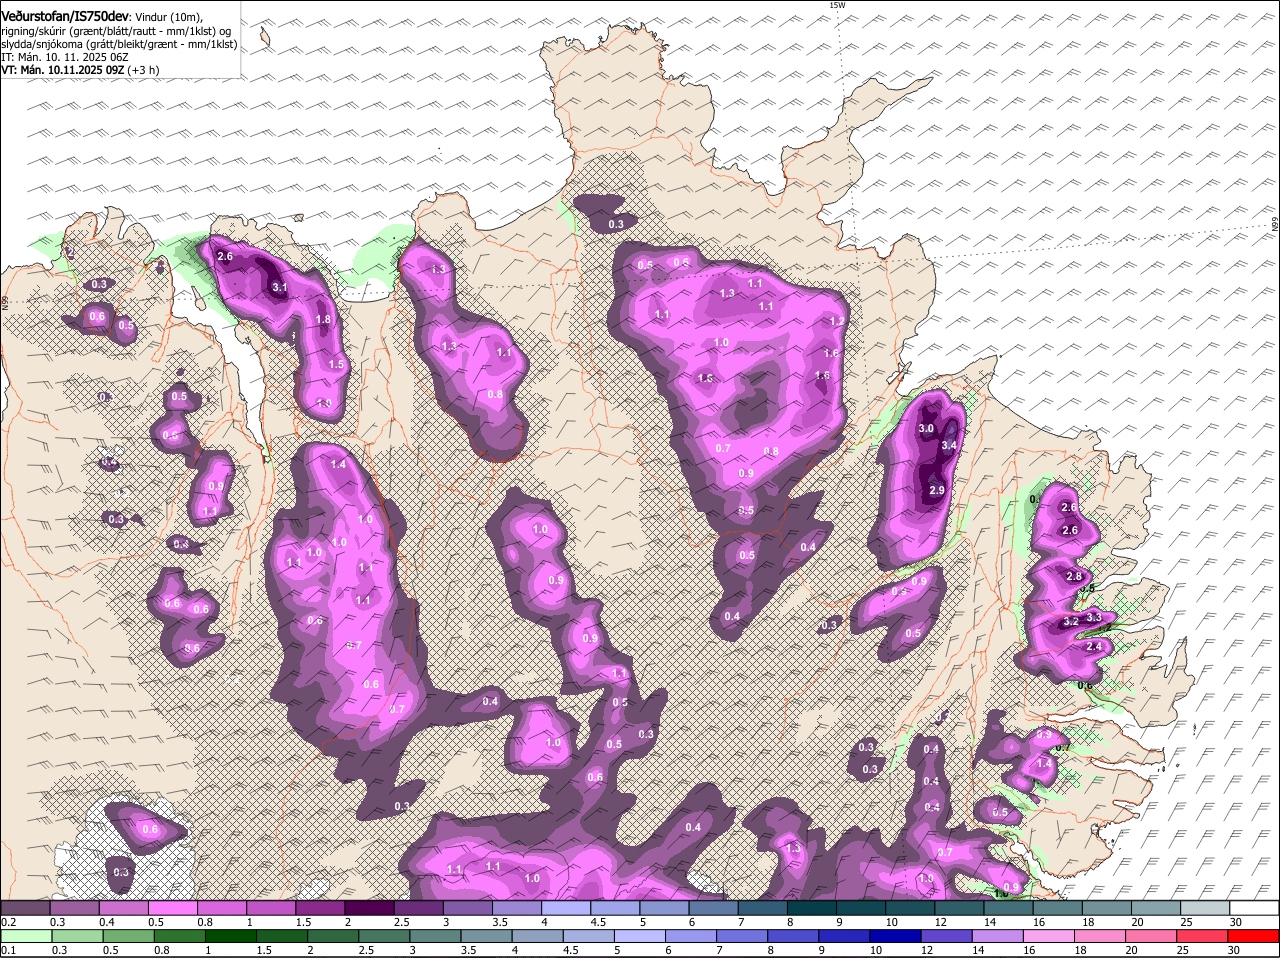Click the 3.4 precipitation value label
This screenshot has width=1280, height=958.
pos(950,446)
